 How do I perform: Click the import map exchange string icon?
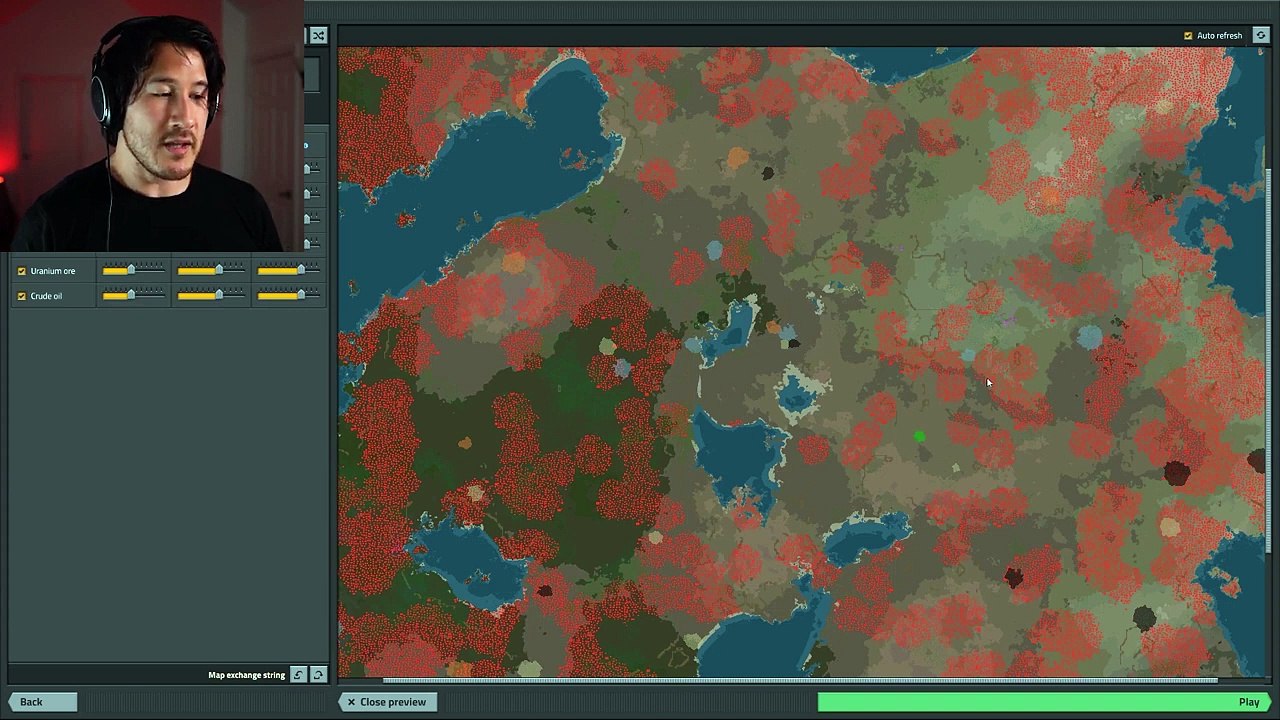pos(298,675)
